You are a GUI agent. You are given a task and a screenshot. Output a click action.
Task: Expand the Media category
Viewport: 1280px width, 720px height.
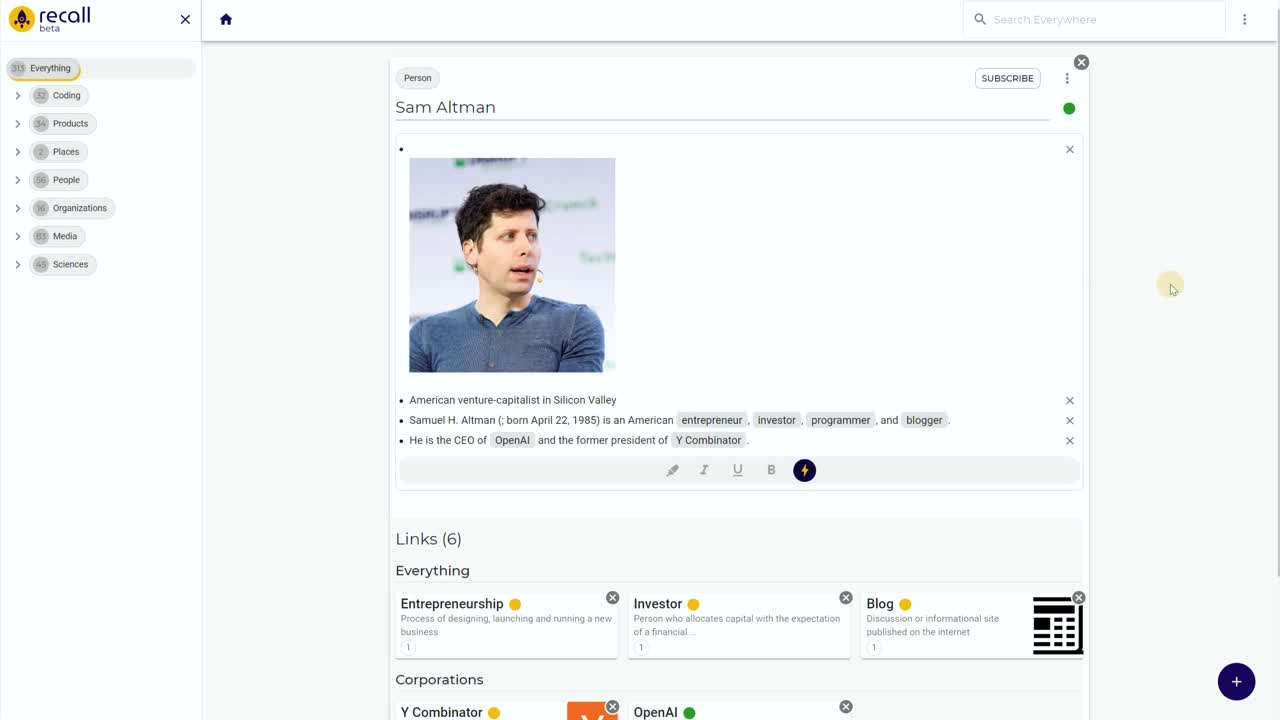click(x=17, y=236)
